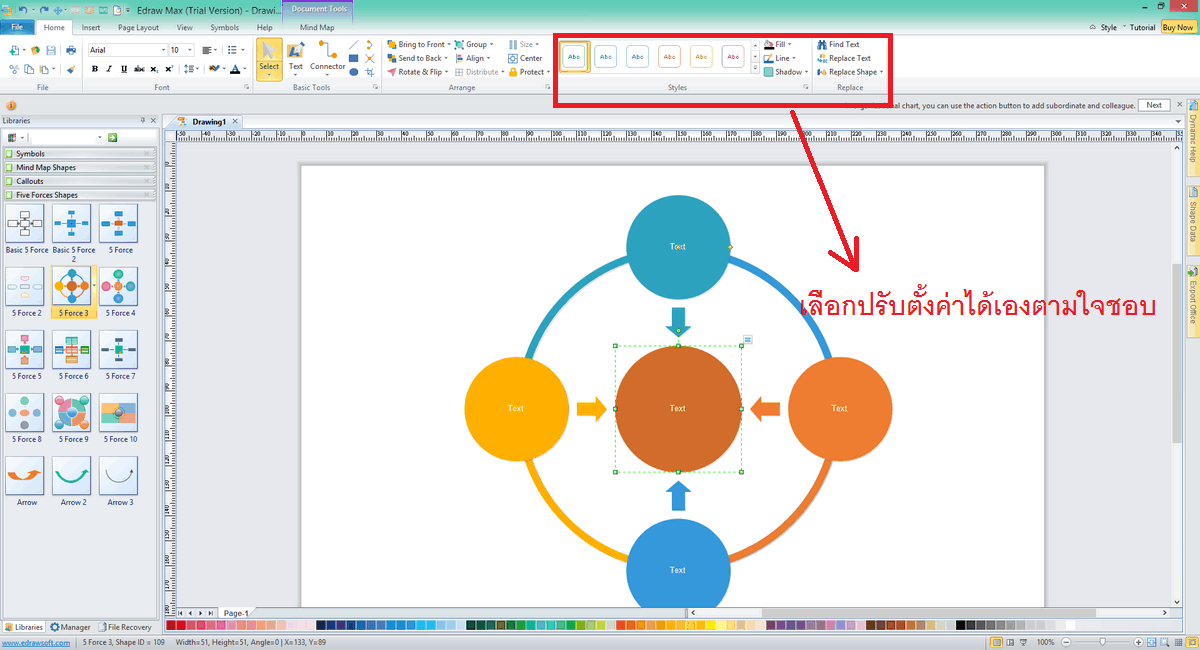Select the line drawing tool

(x=353, y=44)
